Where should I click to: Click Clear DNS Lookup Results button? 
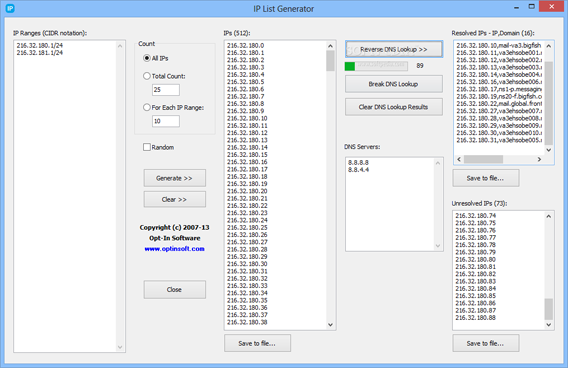pos(394,107)
